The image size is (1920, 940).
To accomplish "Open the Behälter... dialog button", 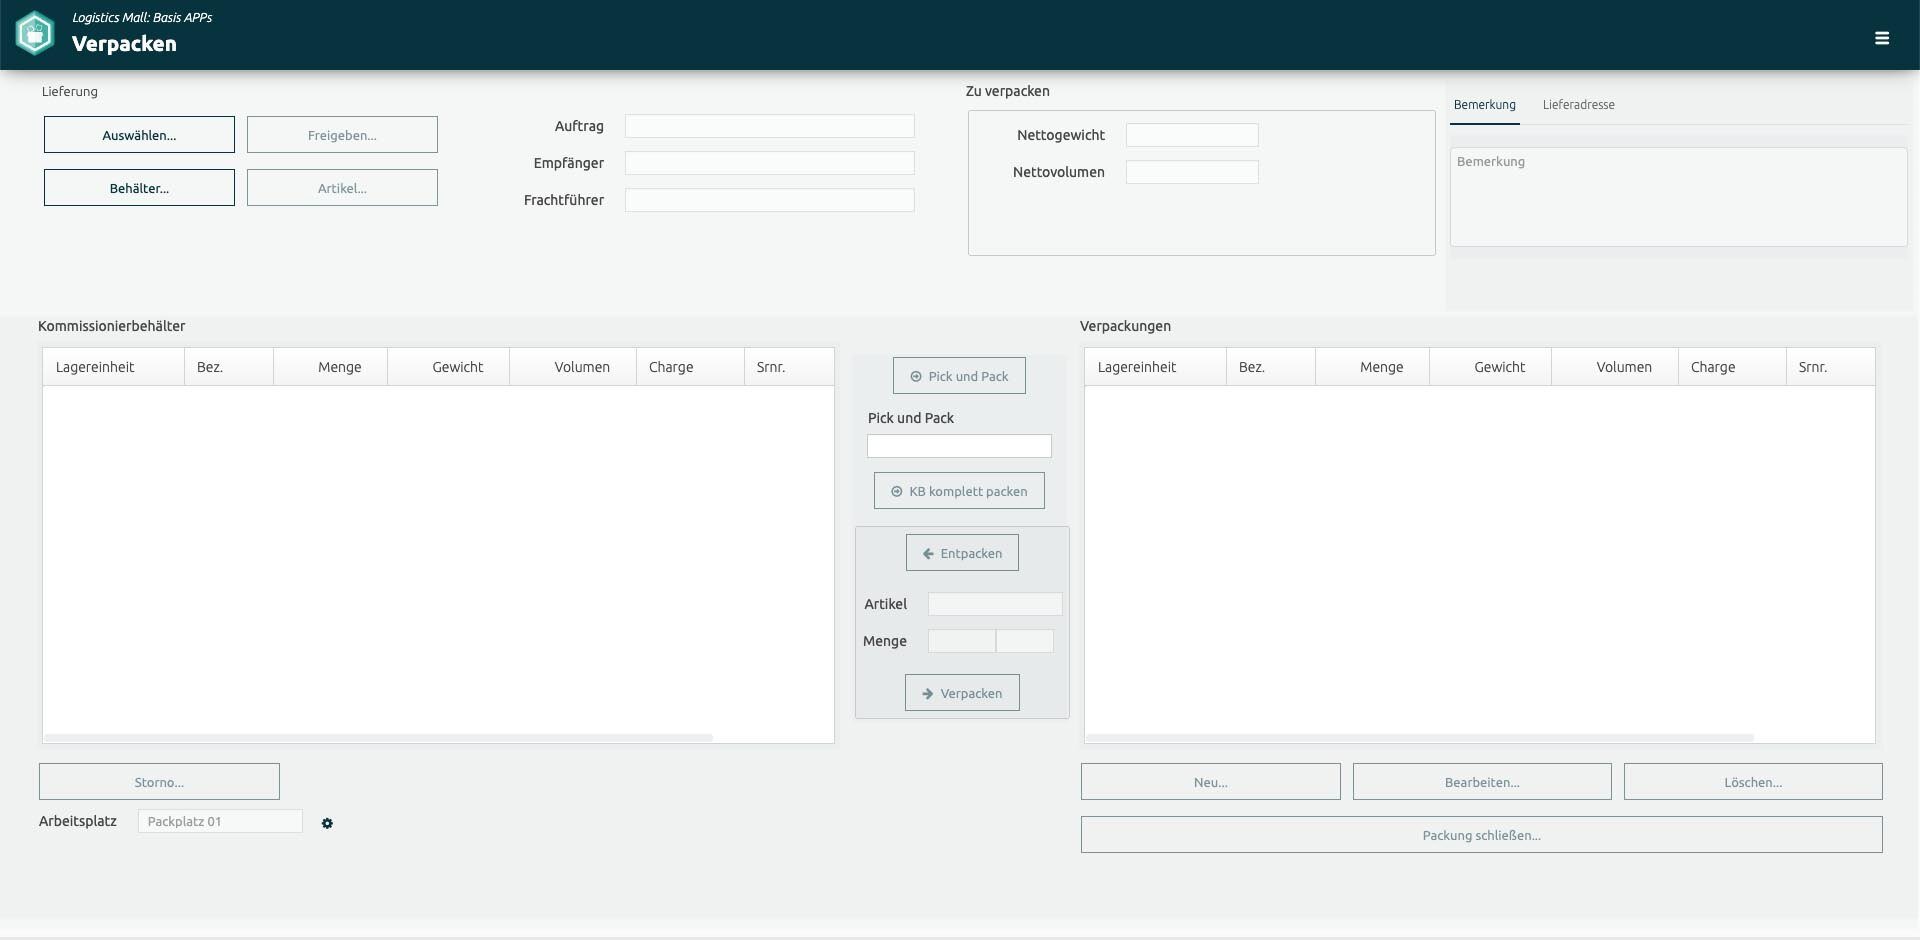I will pos(139,188).
